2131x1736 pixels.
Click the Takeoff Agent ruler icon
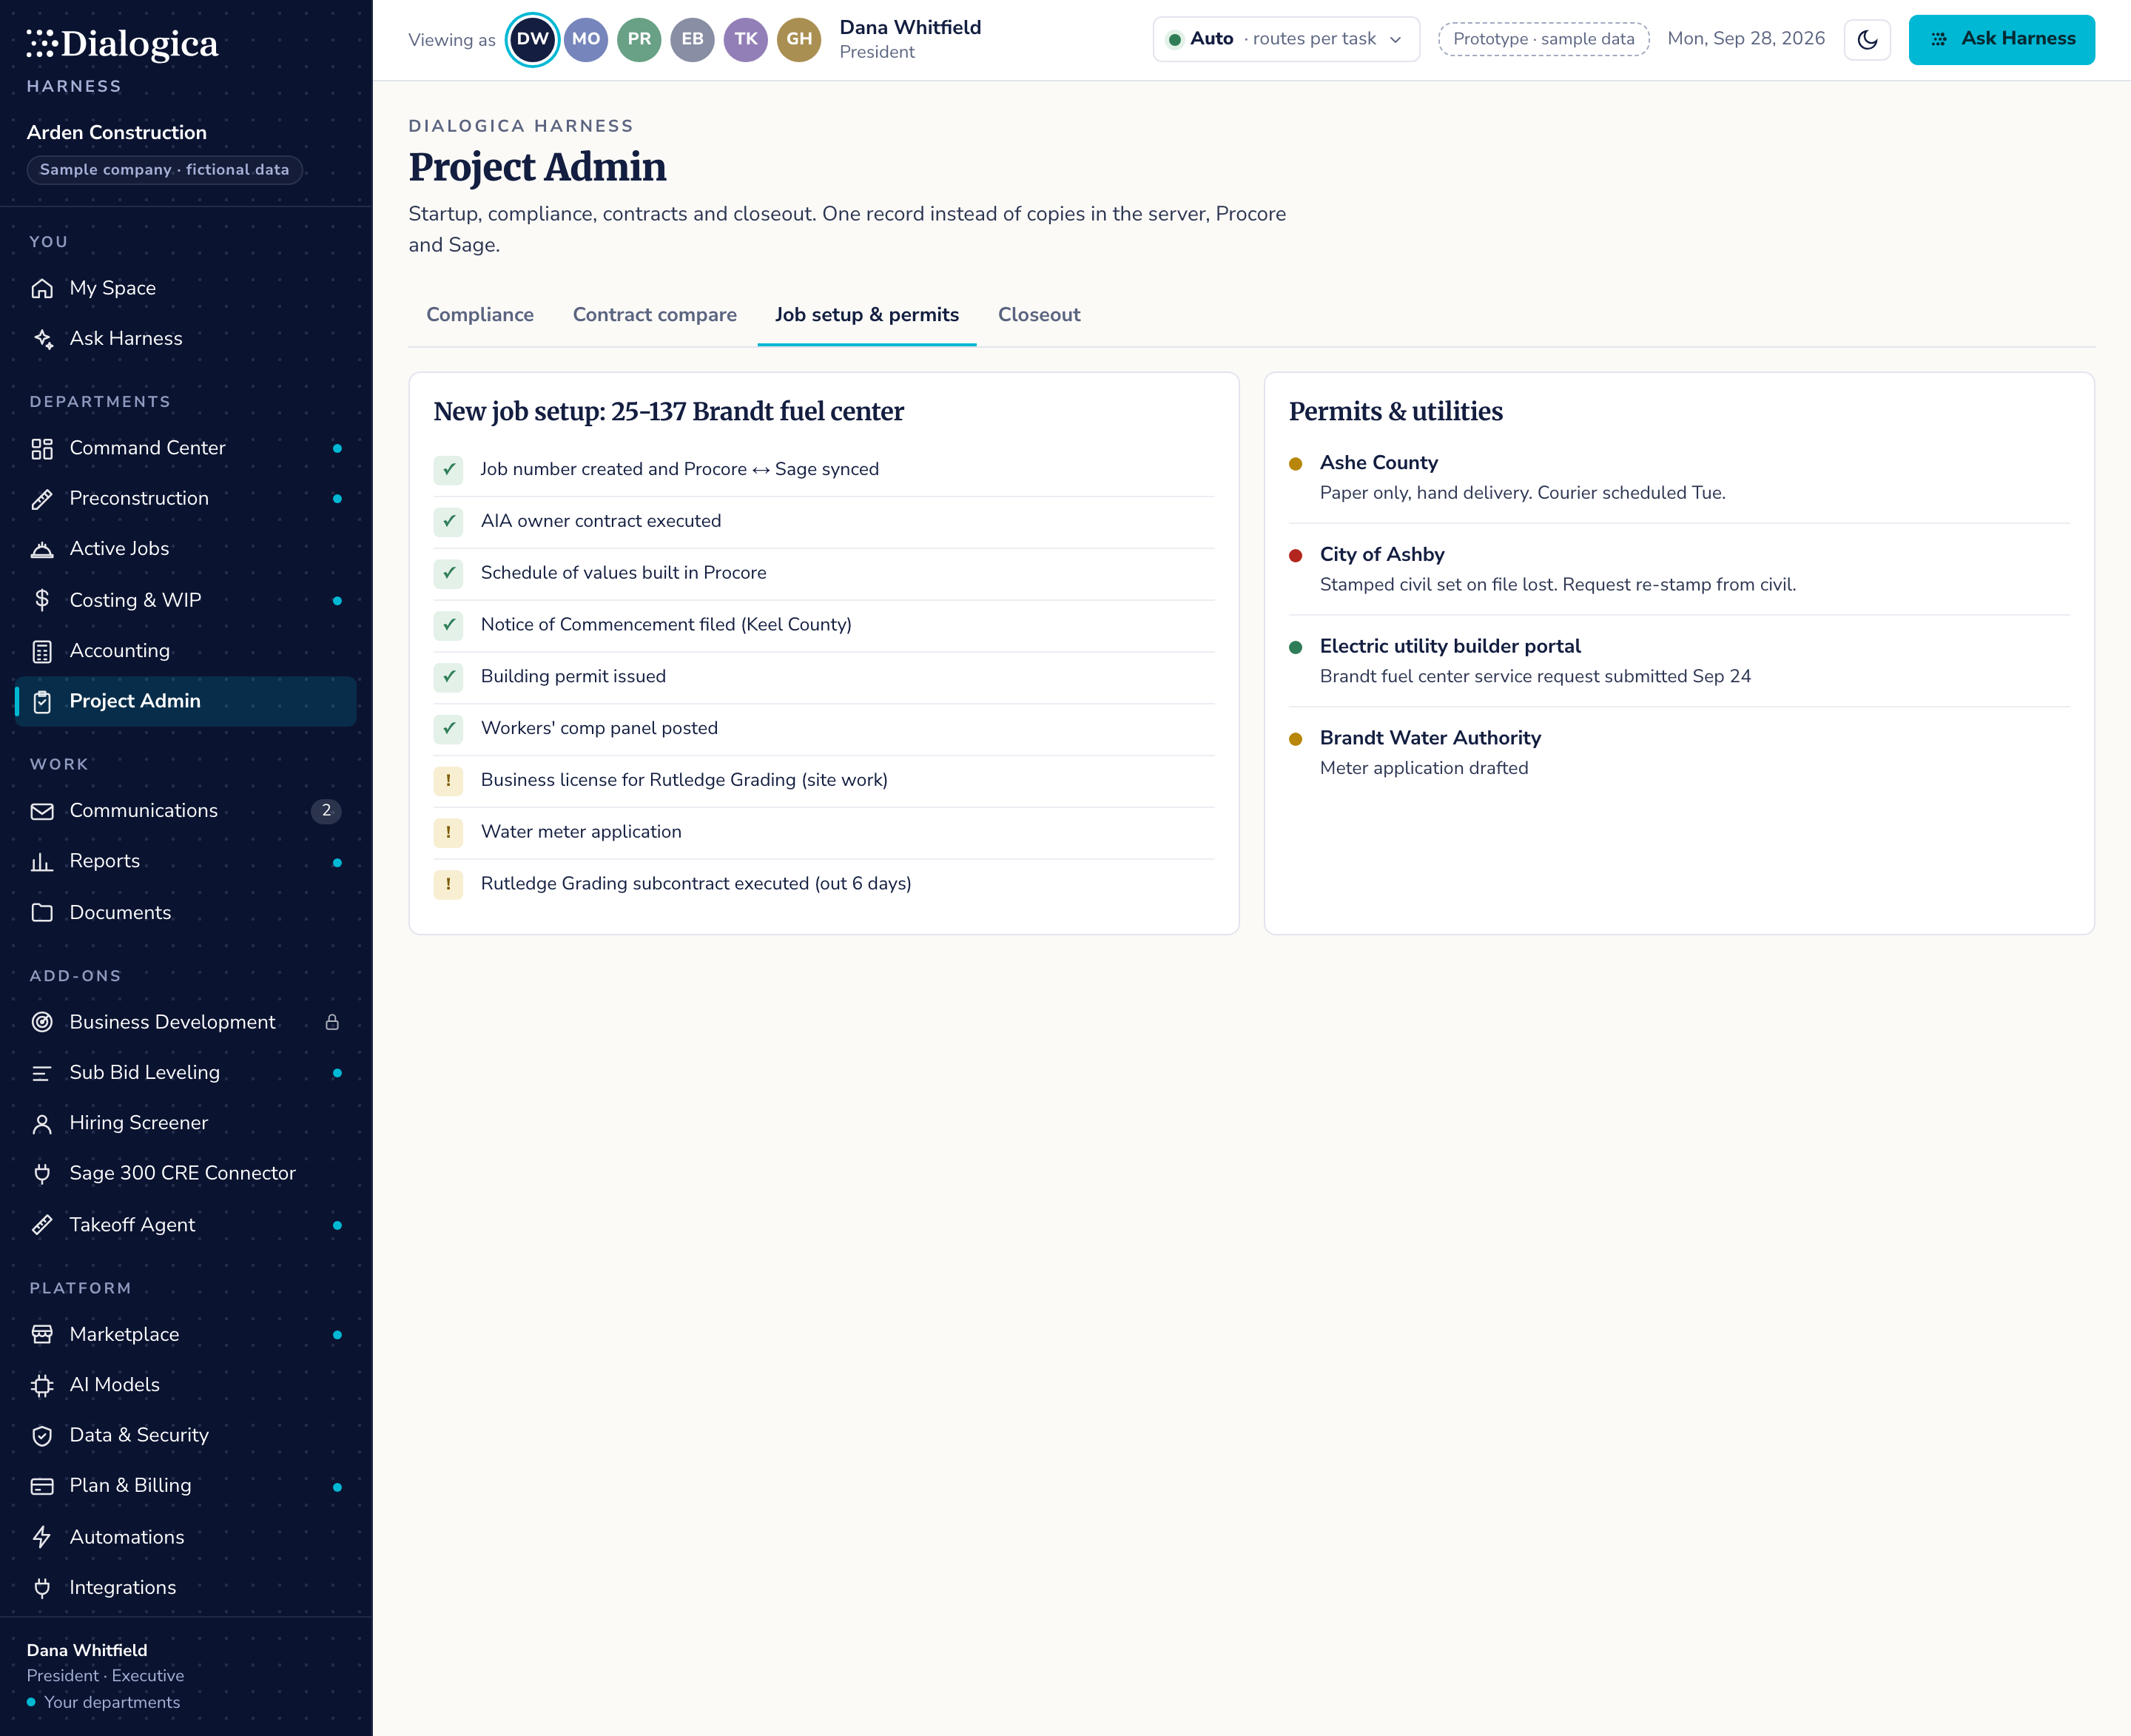tap(42, 1224)
